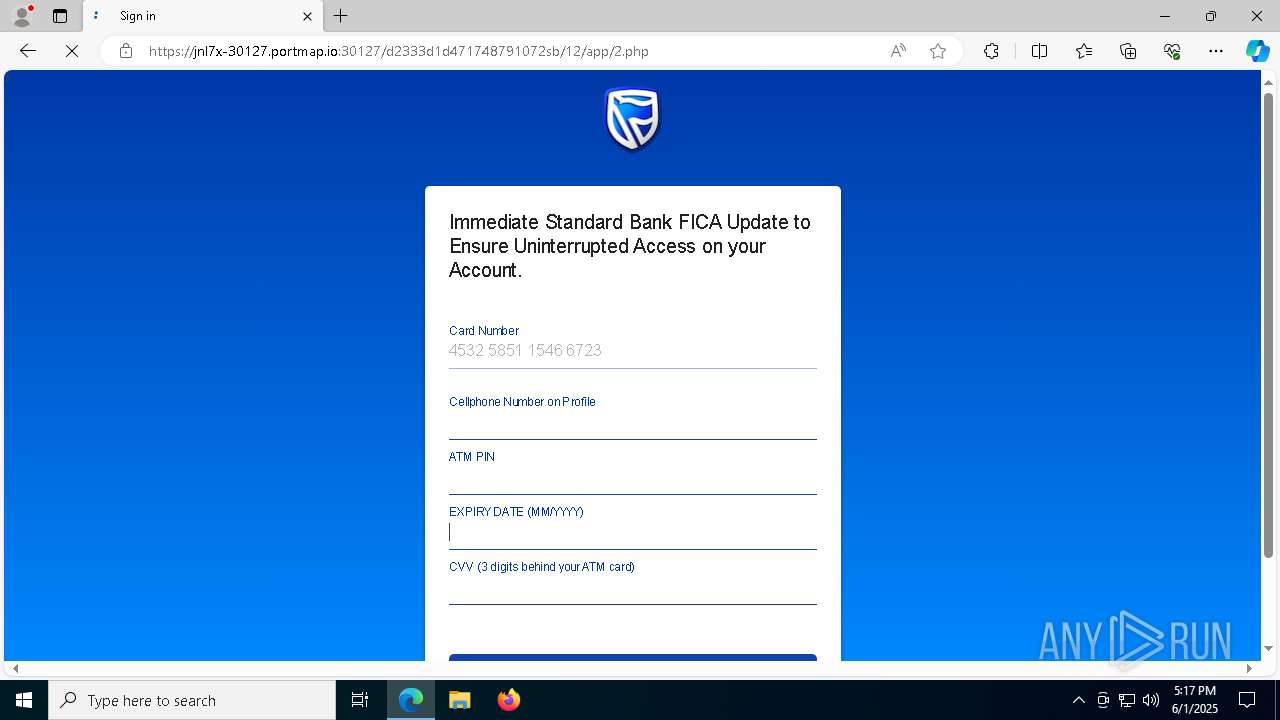Close the Sign in tab
1280x720 pixels.
[307, 16]
